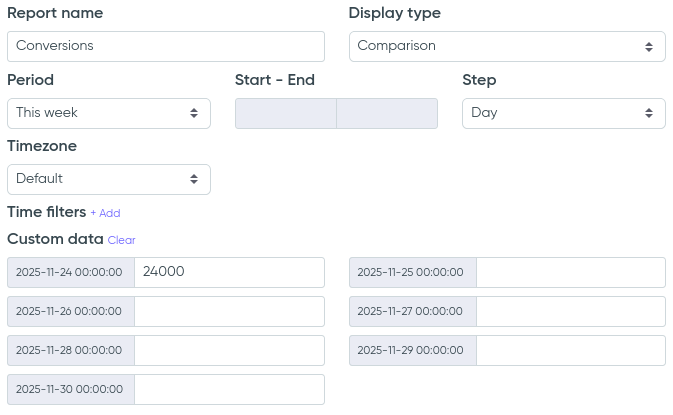The width and height of the screenshot is (673, 415).
Task: Click the End date field
Action: tap(387, 113)
